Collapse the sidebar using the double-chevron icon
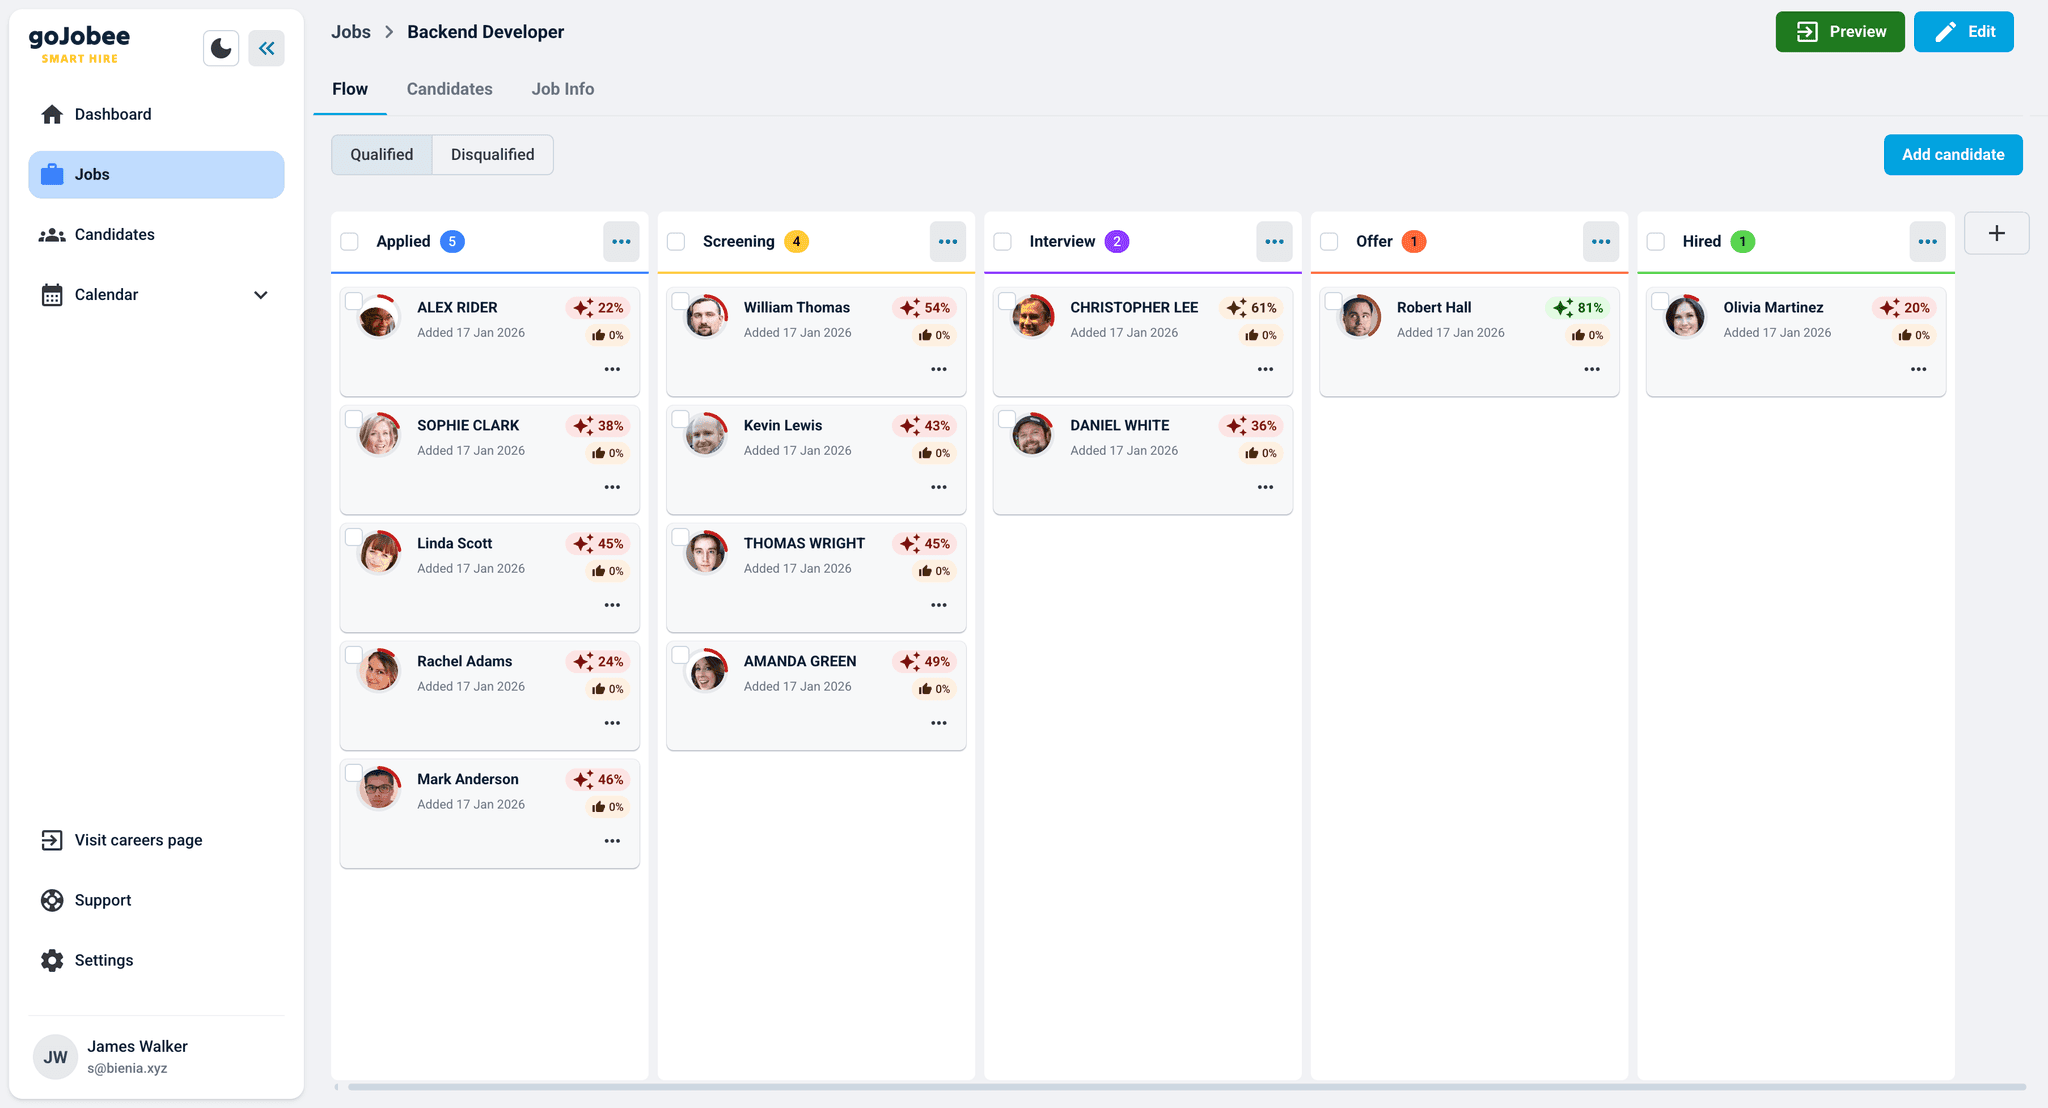Image resolution: width=2048 pixels, height=1108 pixels. click(266, 47)
